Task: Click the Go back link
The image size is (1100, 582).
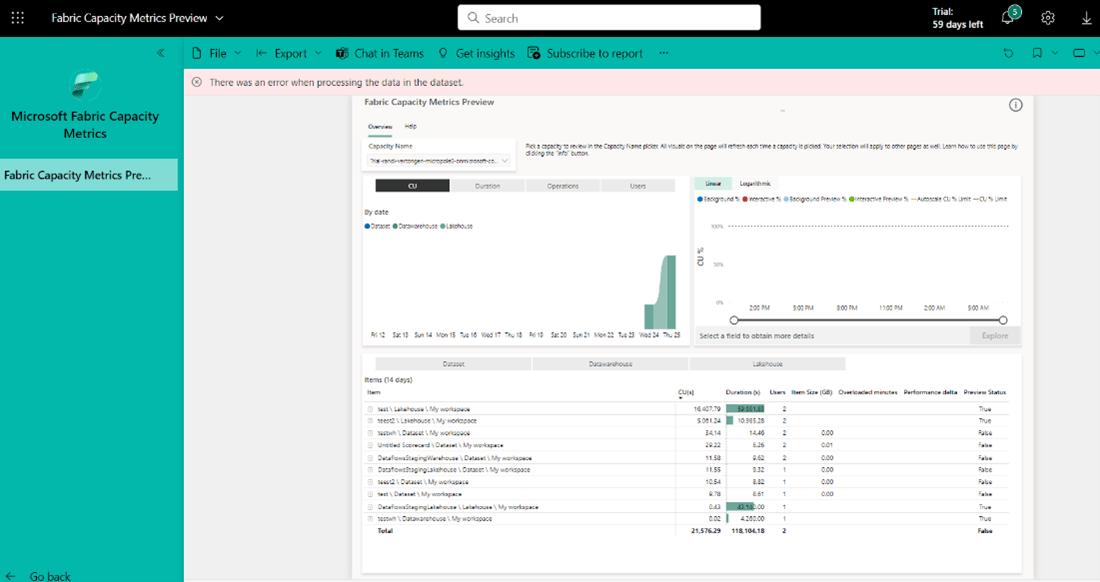Action: click(x=50, y=576)
